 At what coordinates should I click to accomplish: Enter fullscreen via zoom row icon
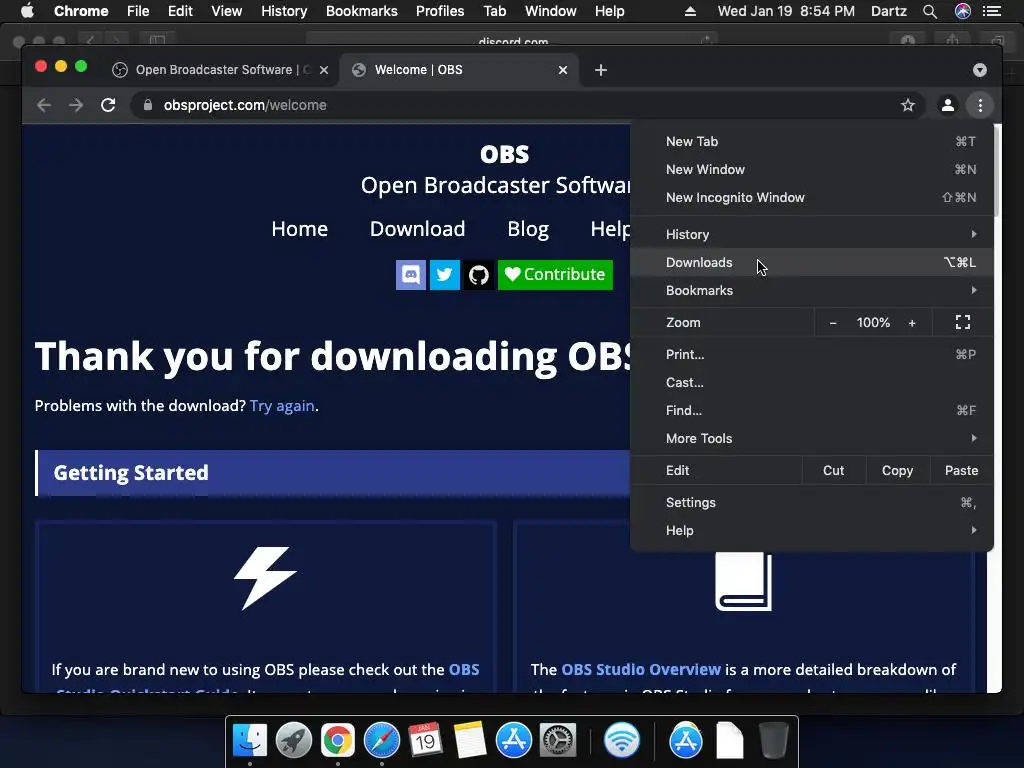click(963, 322)
